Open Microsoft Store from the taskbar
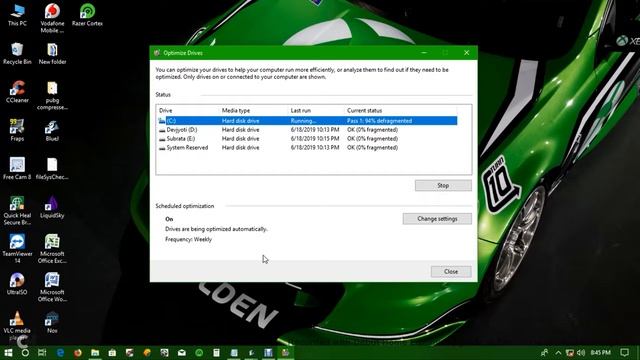 [x=112, y=353]
